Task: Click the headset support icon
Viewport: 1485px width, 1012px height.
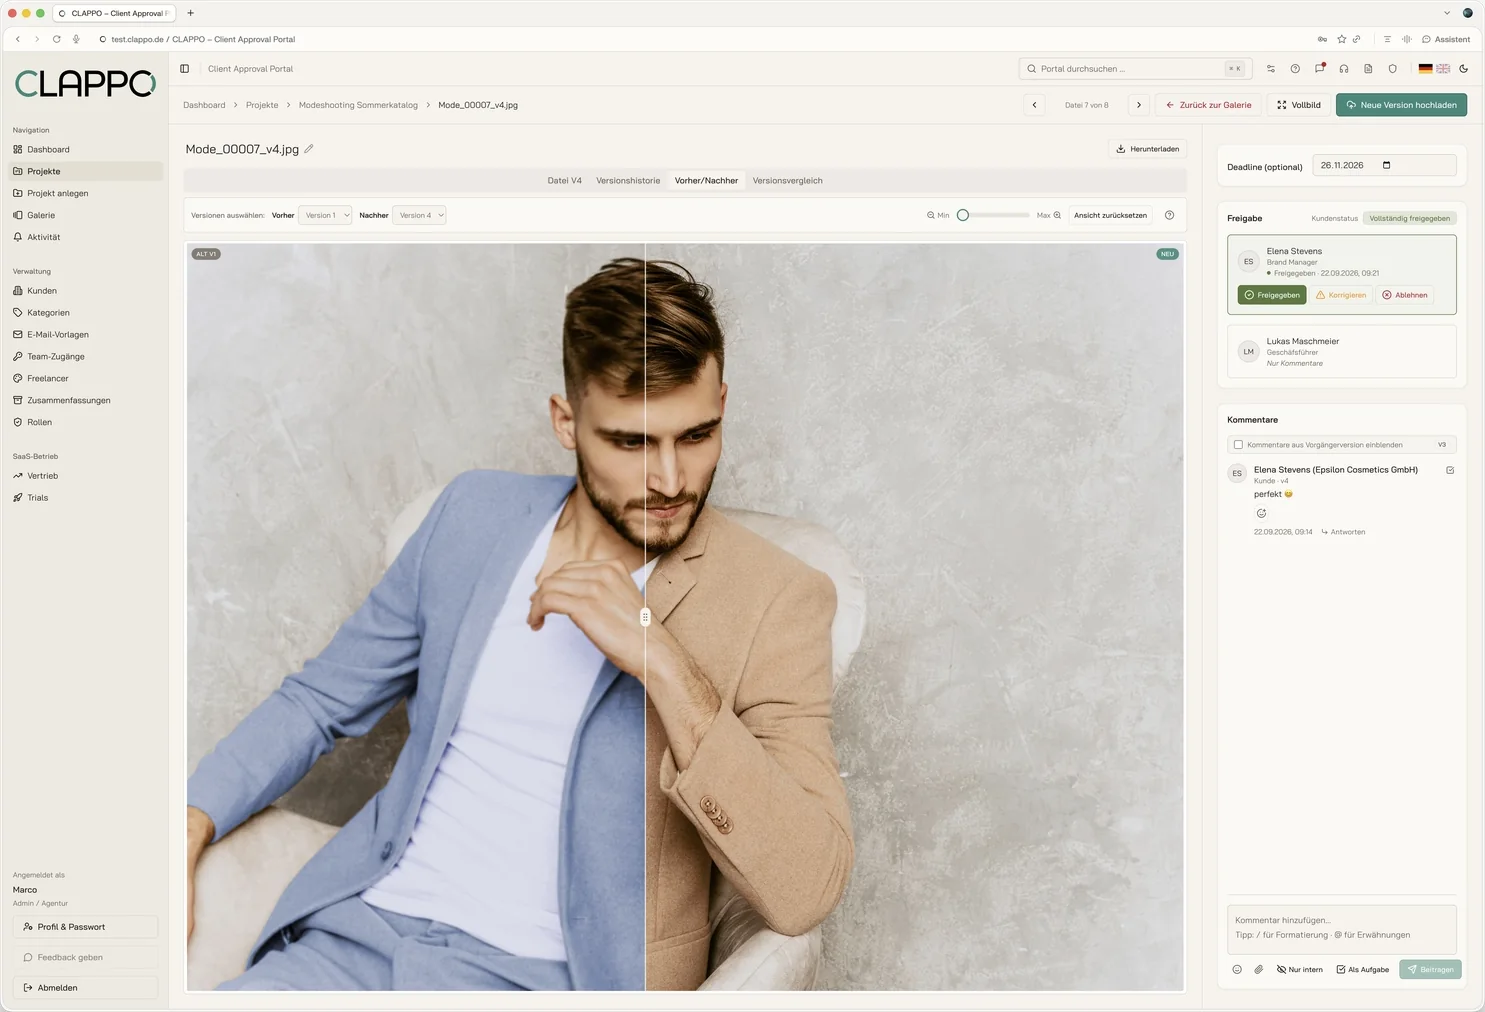Action: pos(1344,69)
